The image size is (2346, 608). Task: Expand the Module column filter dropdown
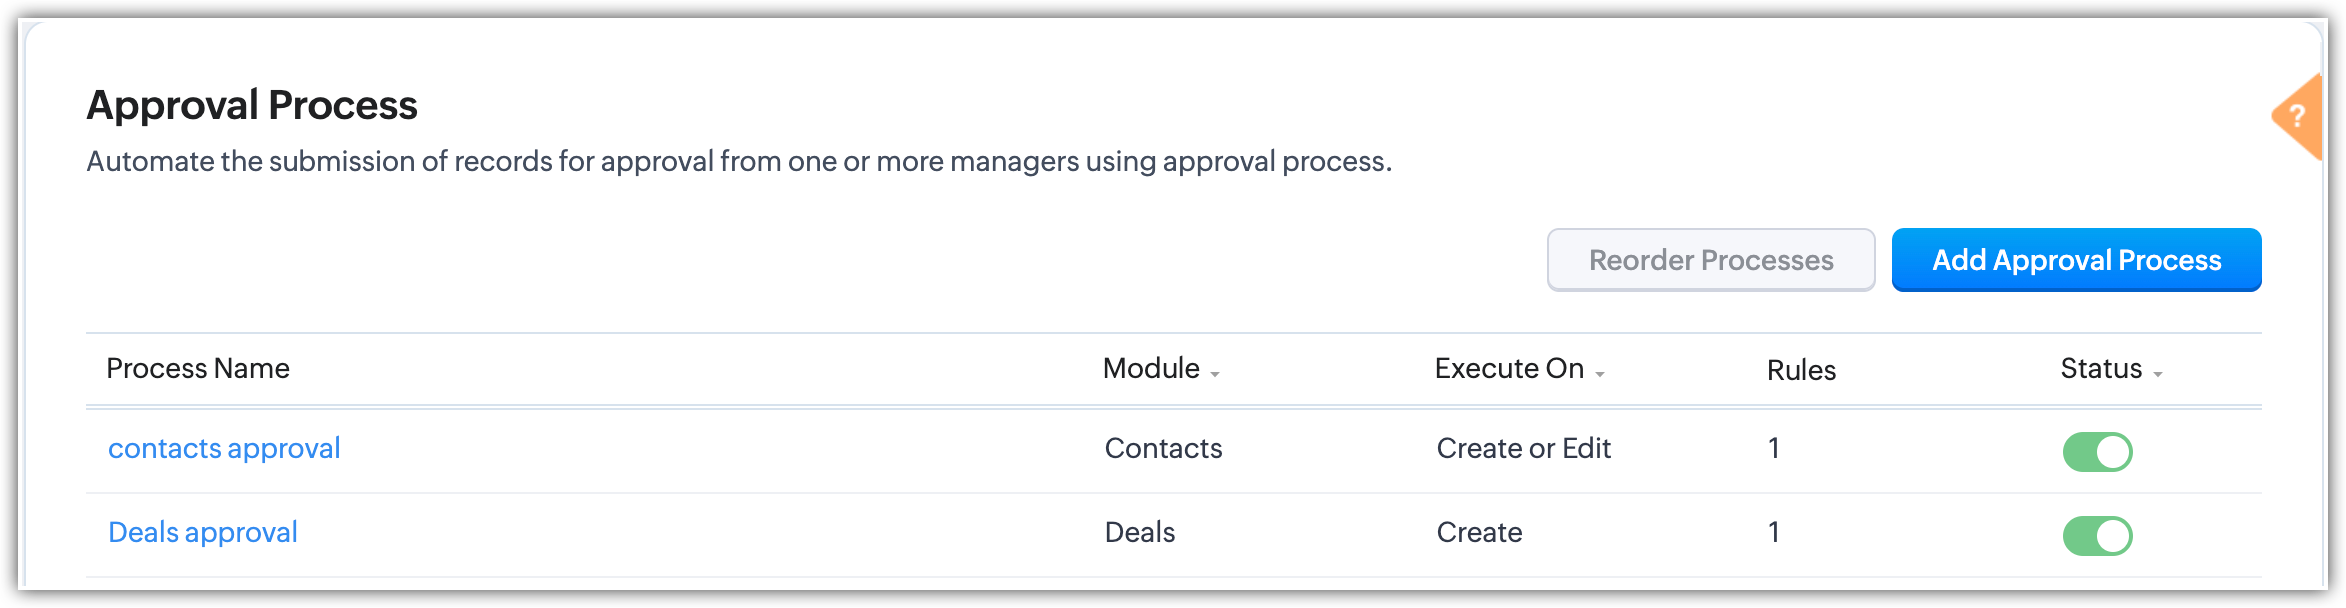click(x=1215, y=373)
